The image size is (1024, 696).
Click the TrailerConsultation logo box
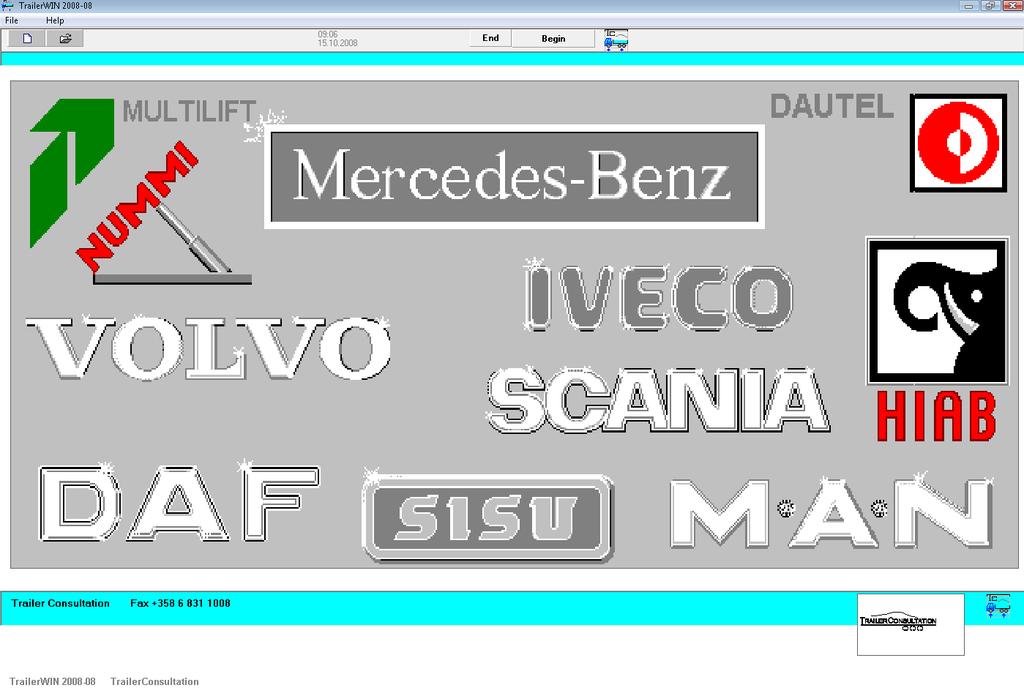point(910,624)
